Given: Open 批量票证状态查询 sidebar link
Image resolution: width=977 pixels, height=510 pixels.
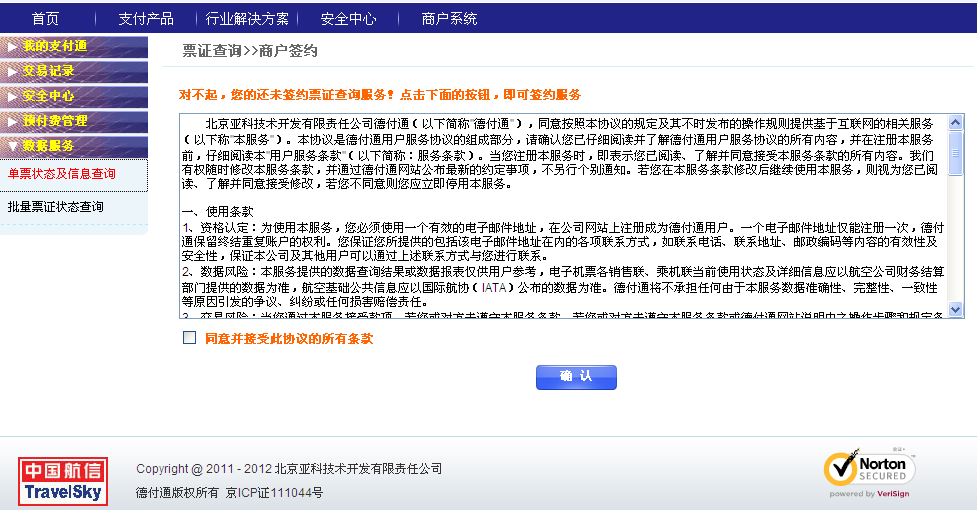Looking at the screenshot, I should coord(55,207).
